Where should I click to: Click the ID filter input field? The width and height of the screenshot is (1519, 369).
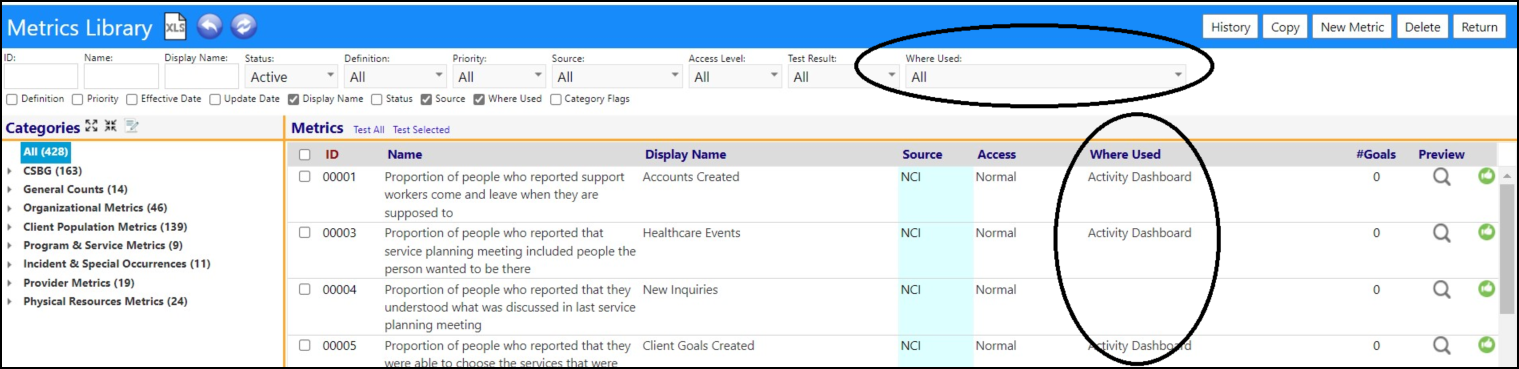coord(41,77)
